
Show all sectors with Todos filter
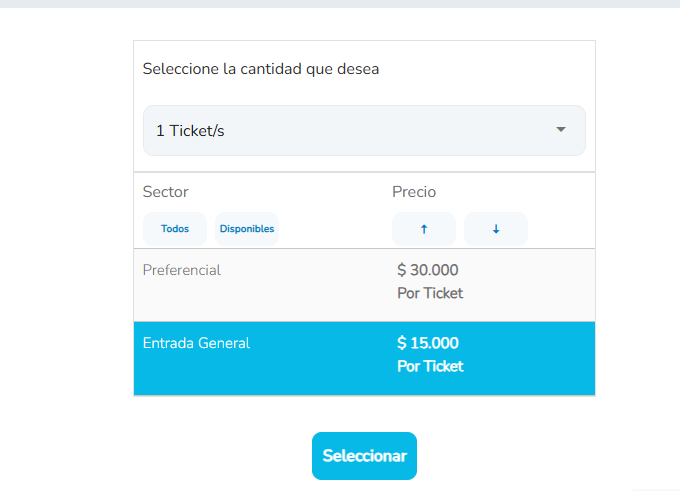[x=175, y=229]
